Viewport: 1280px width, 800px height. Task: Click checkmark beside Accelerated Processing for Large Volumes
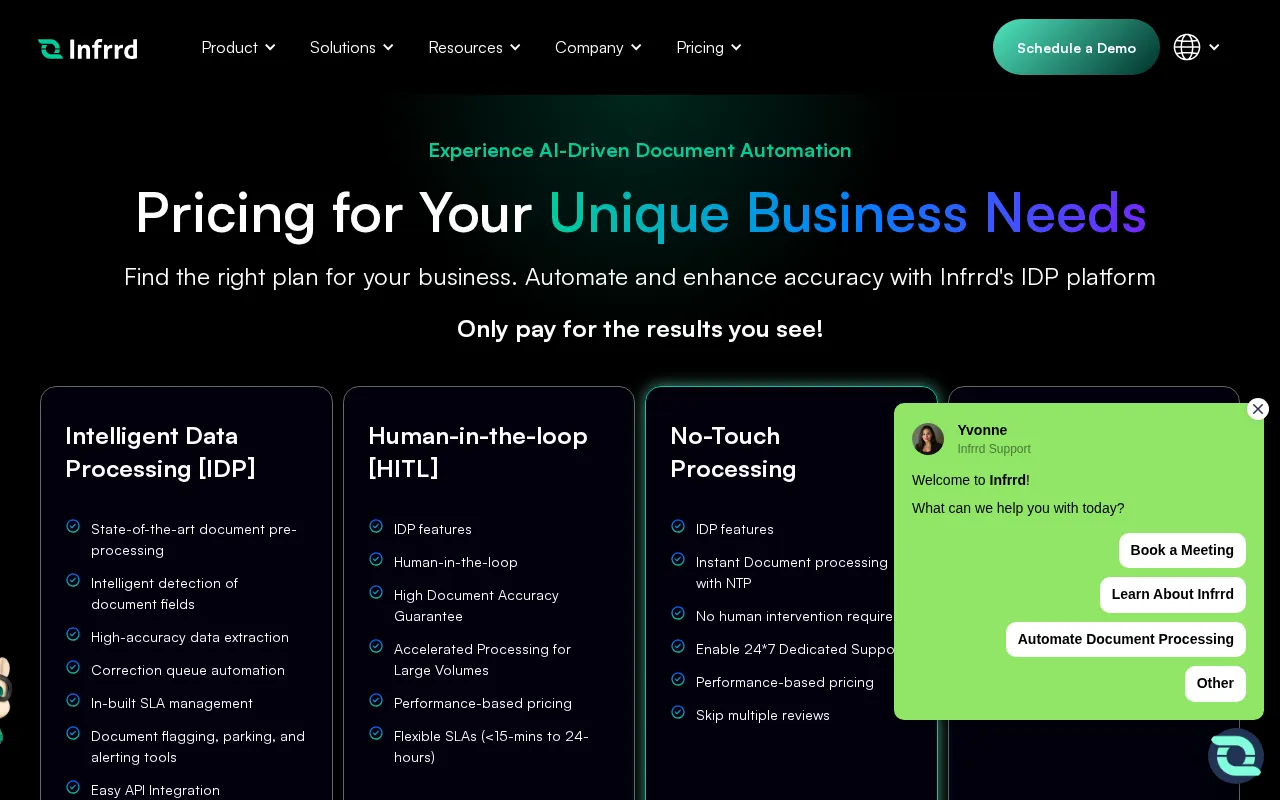376,646
